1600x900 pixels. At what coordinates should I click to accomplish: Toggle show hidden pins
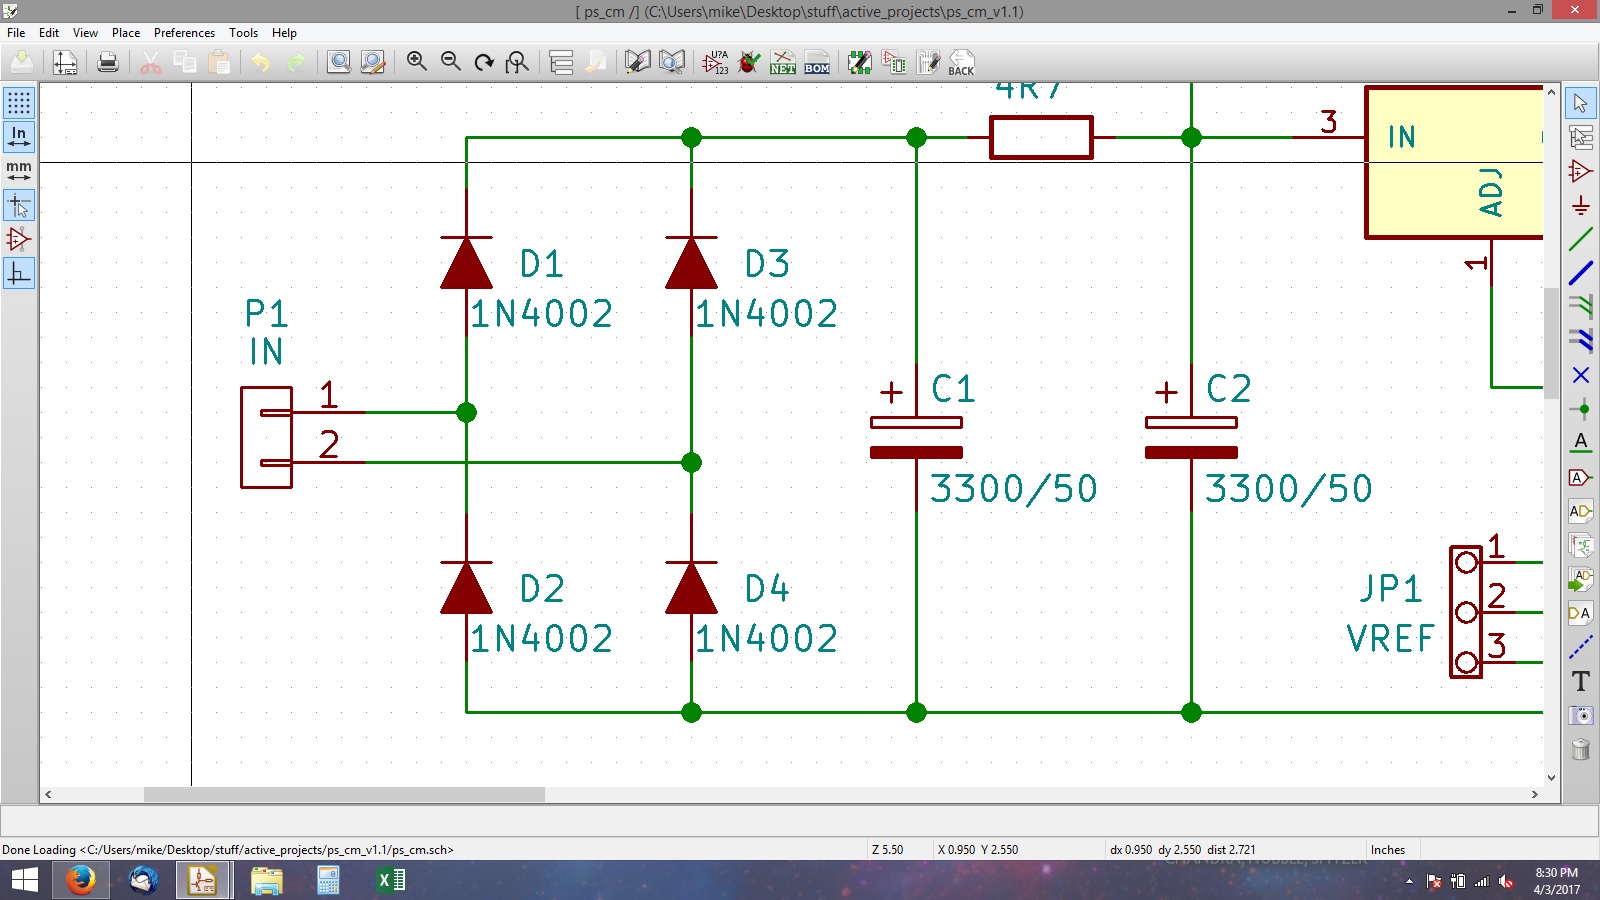(x=19, y=239)
